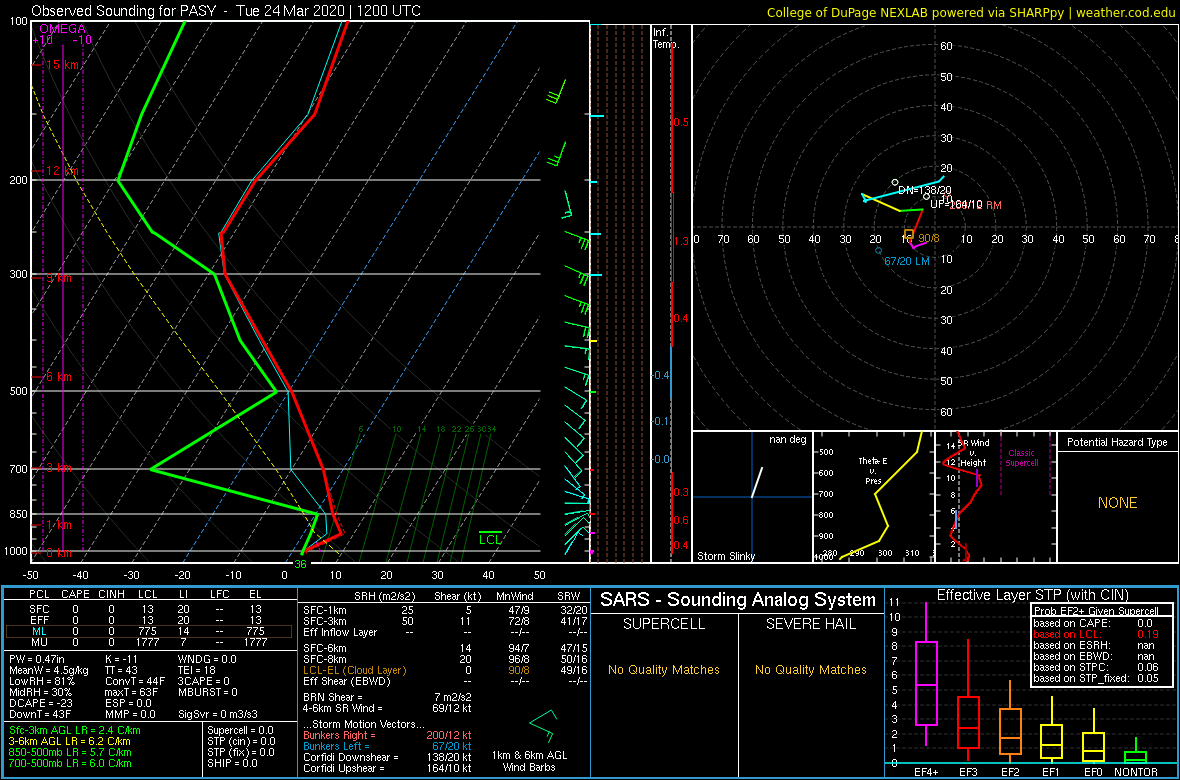Click the CINH column header

click(x=113, y=595)
